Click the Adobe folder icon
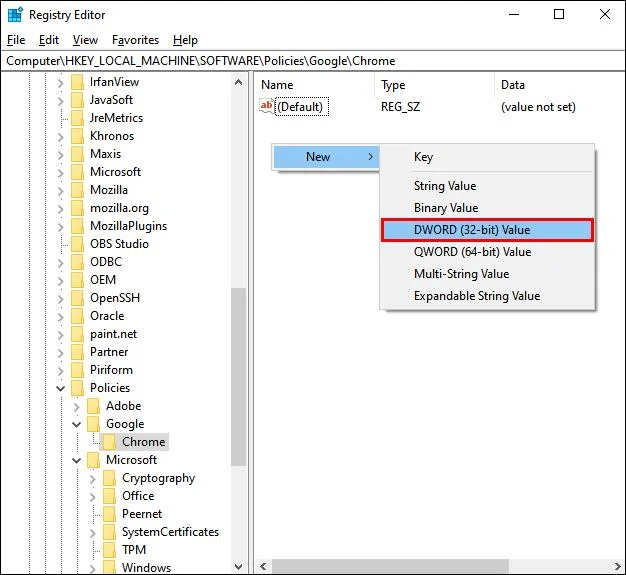The width and height of the screenshot is (626, 575). (x=93, y=406)
